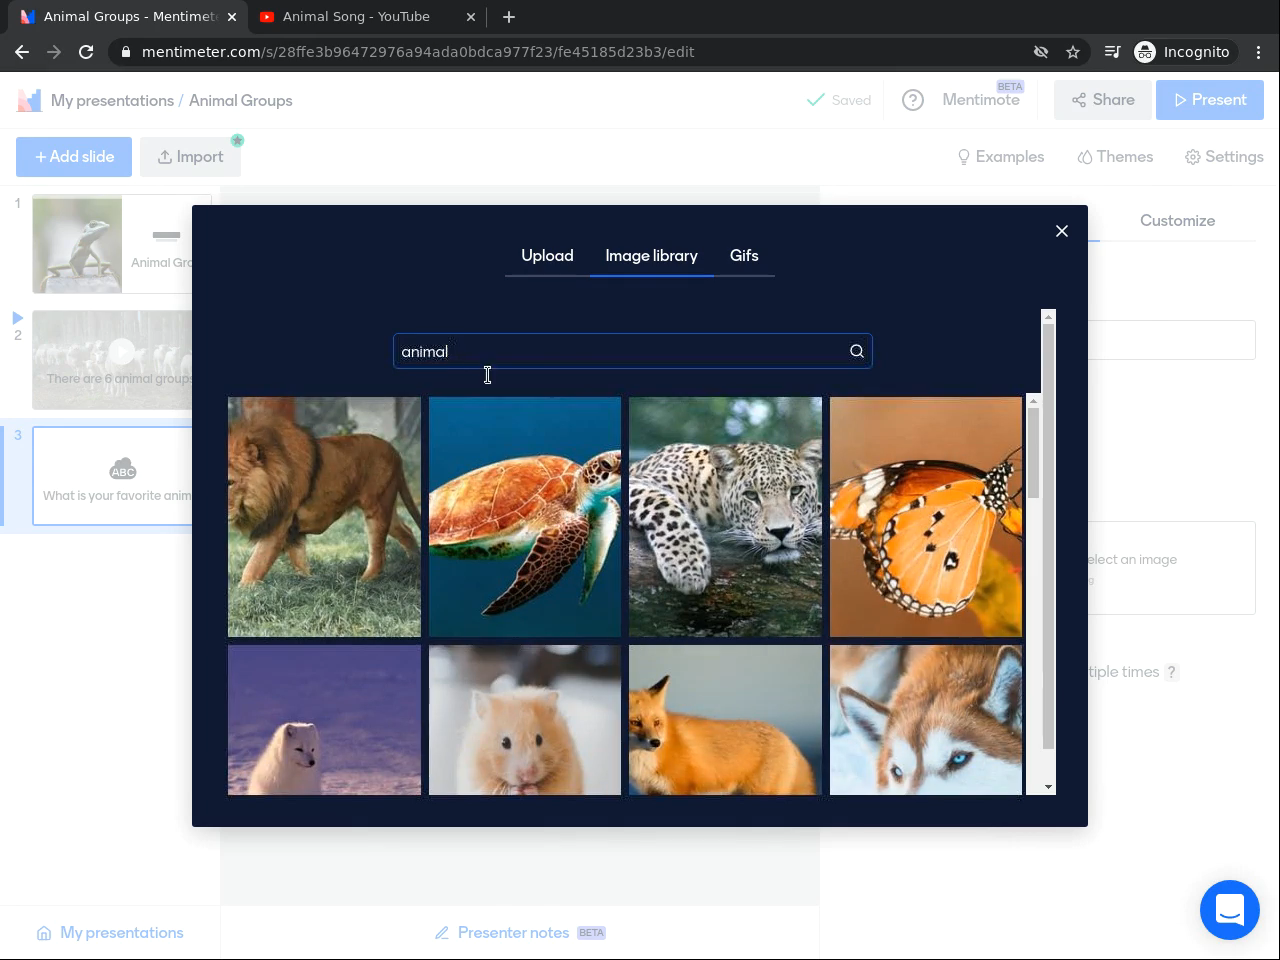The height and width of the screenshot is (960, 1280).
Task: Choose the red fox image
Action: (725, 720)
